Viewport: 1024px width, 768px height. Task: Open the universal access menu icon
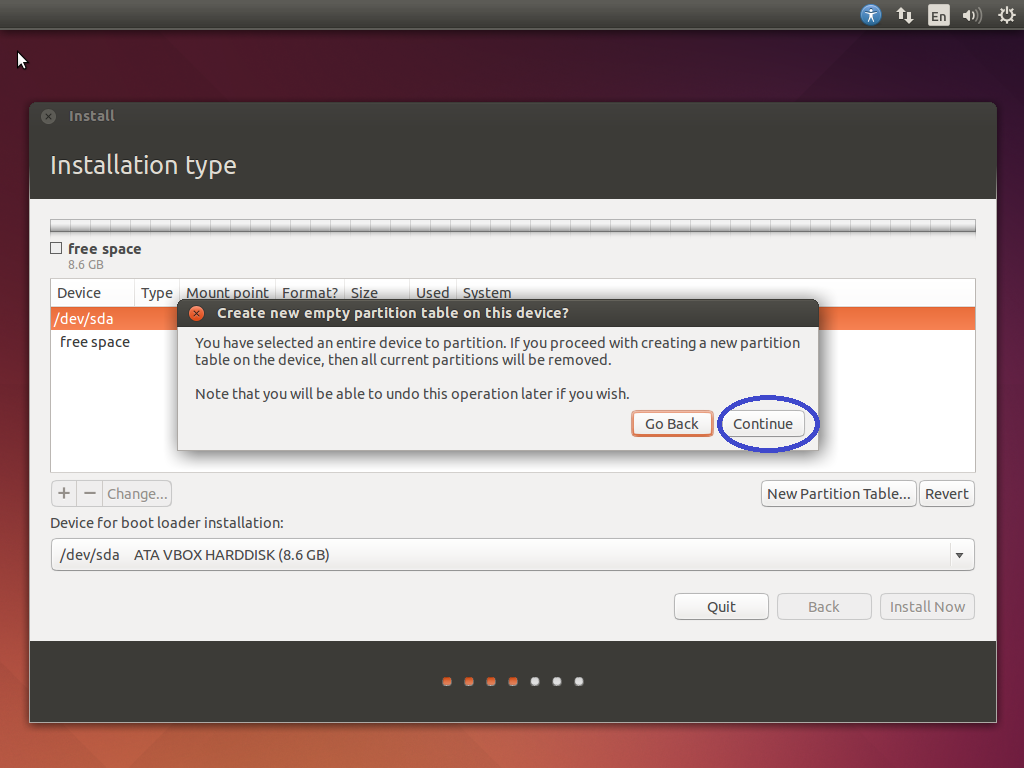pyautogui.click(x=870, y=15)
